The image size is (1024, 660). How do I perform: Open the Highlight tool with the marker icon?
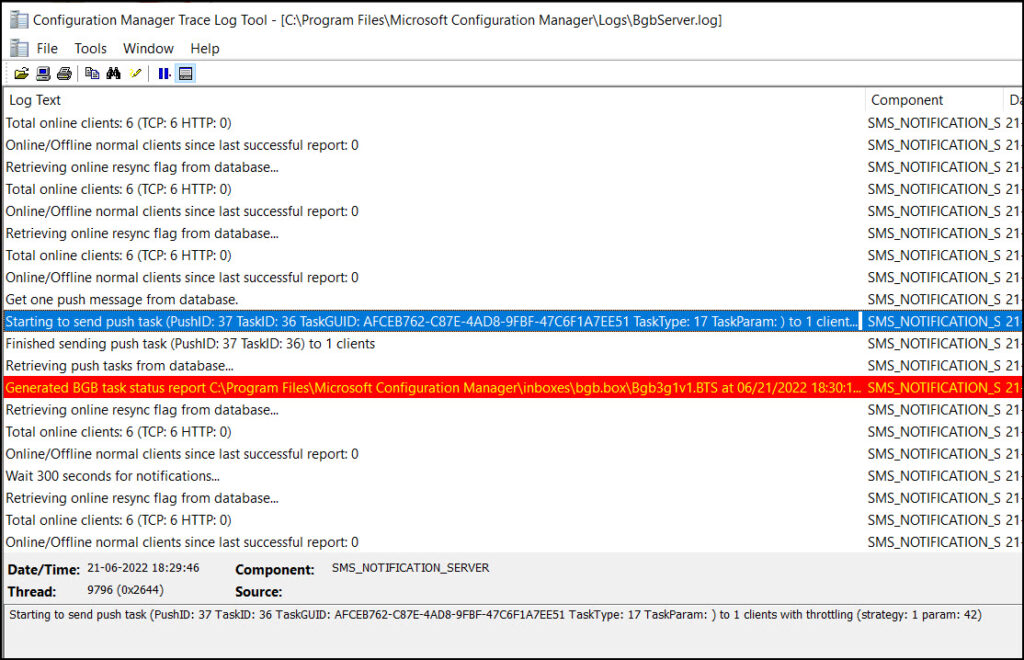(x=135, y=74)
